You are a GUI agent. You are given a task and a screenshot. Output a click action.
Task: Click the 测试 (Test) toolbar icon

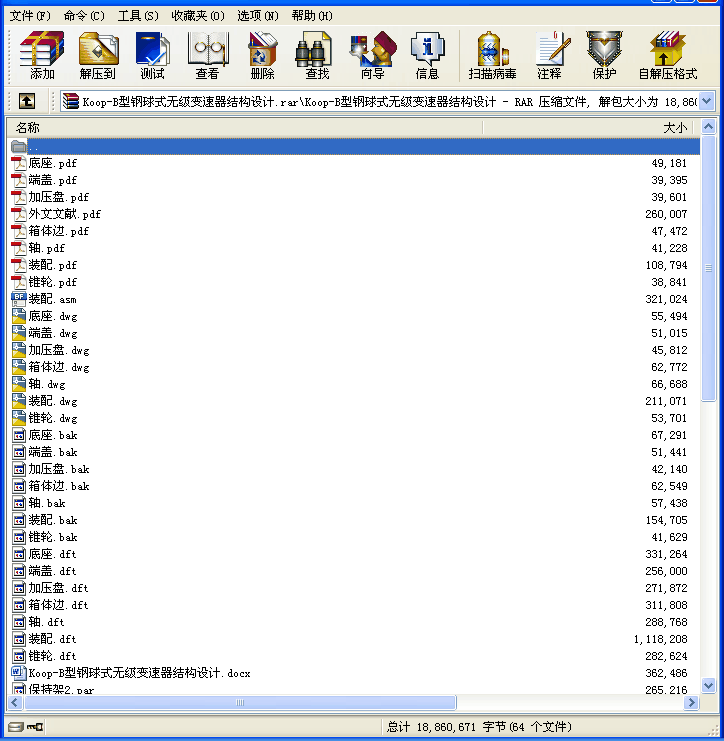(x=152, y=55)
